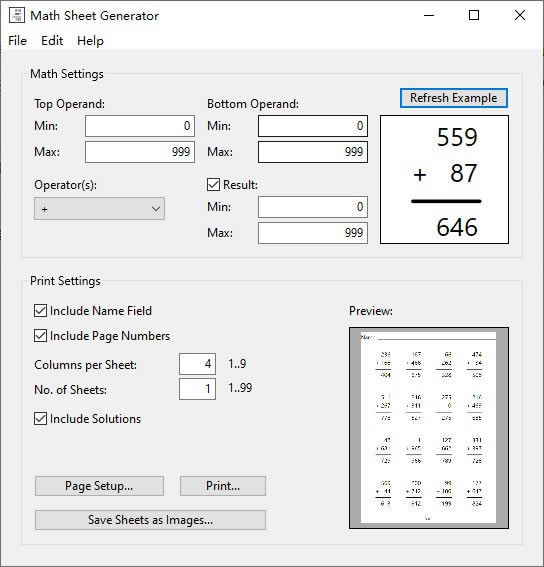The width and height of the screenshot is (544, 567).
Task: Focus the Top Operand Max field
Action: click(140, 152)
